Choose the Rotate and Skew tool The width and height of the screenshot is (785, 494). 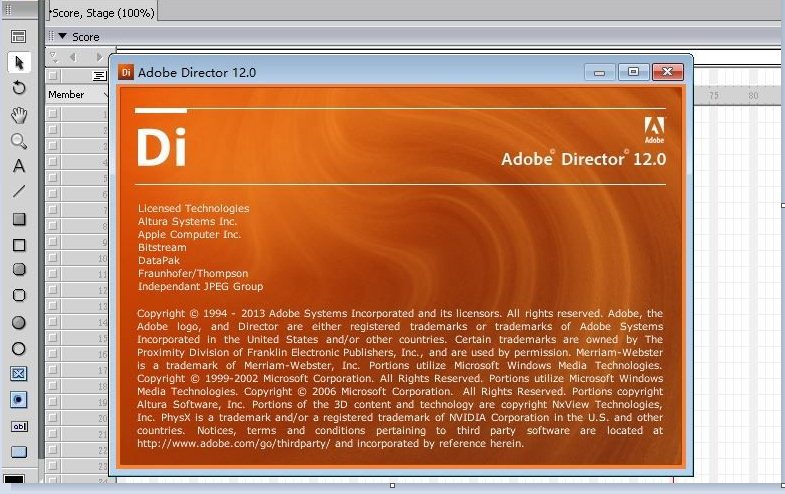19,88
